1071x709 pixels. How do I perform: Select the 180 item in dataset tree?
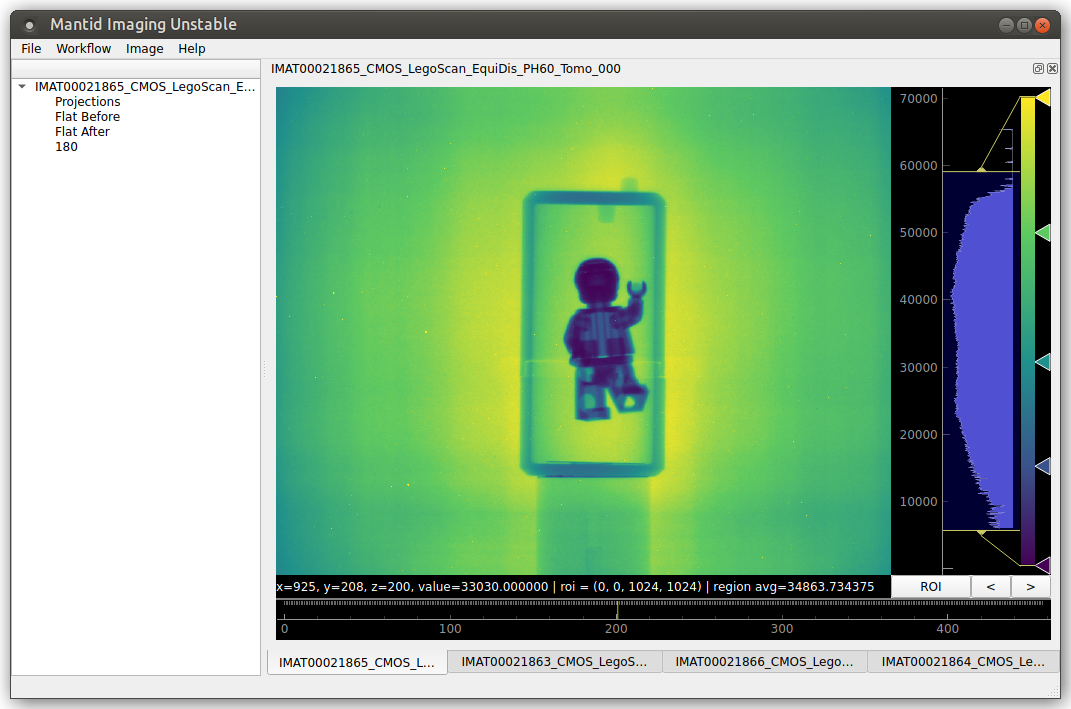66,147
